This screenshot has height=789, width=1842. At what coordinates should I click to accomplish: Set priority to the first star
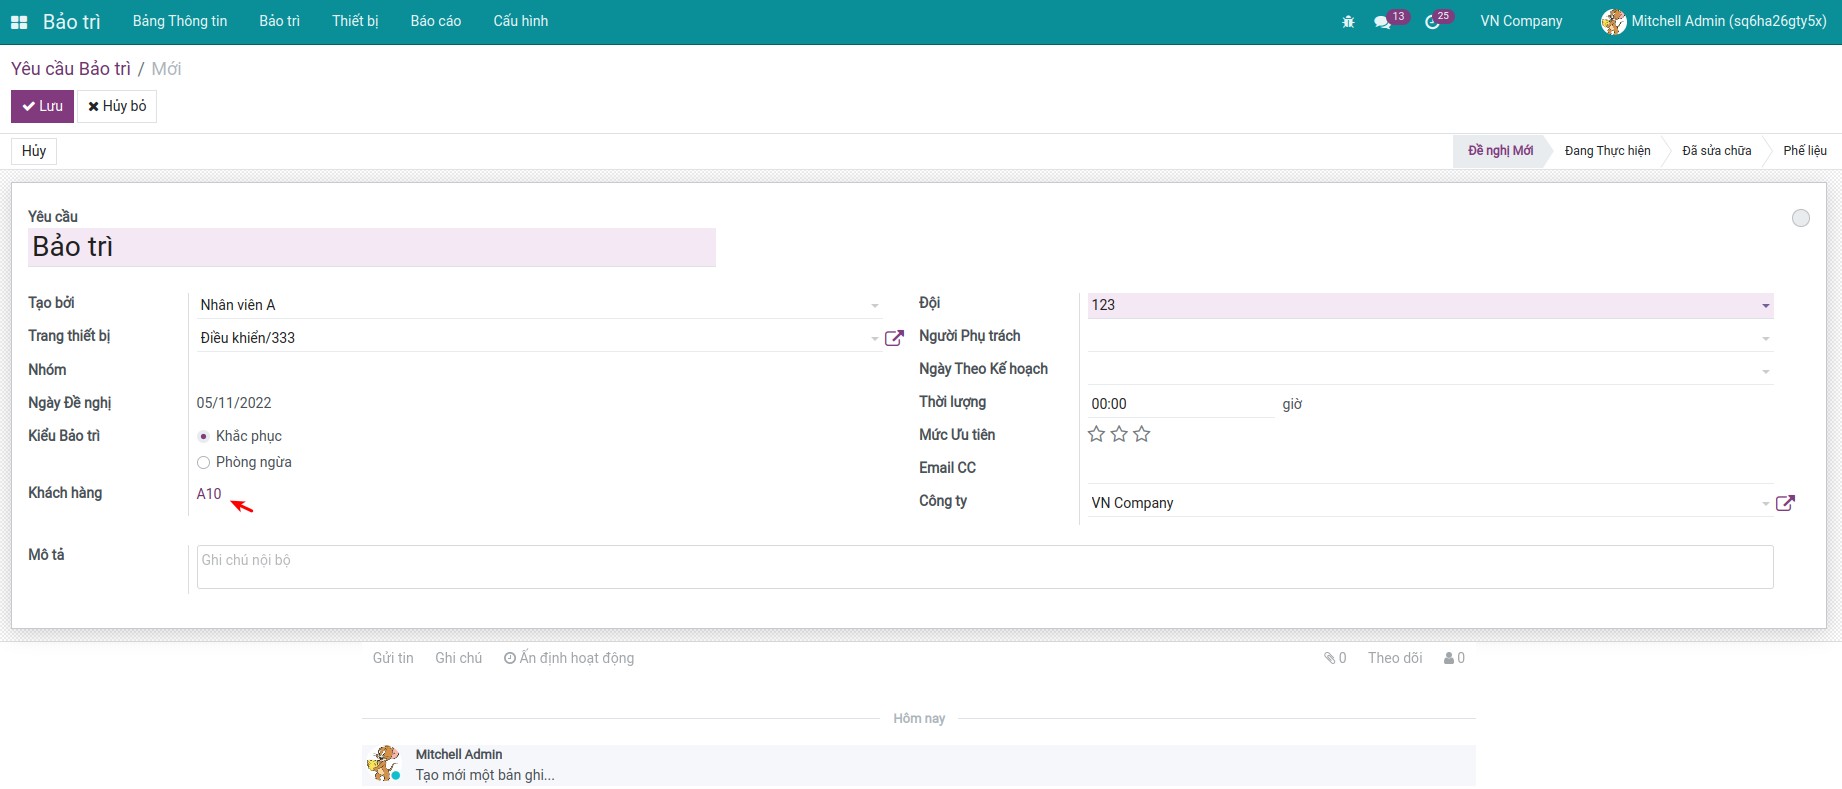[x=1096, y=434]
